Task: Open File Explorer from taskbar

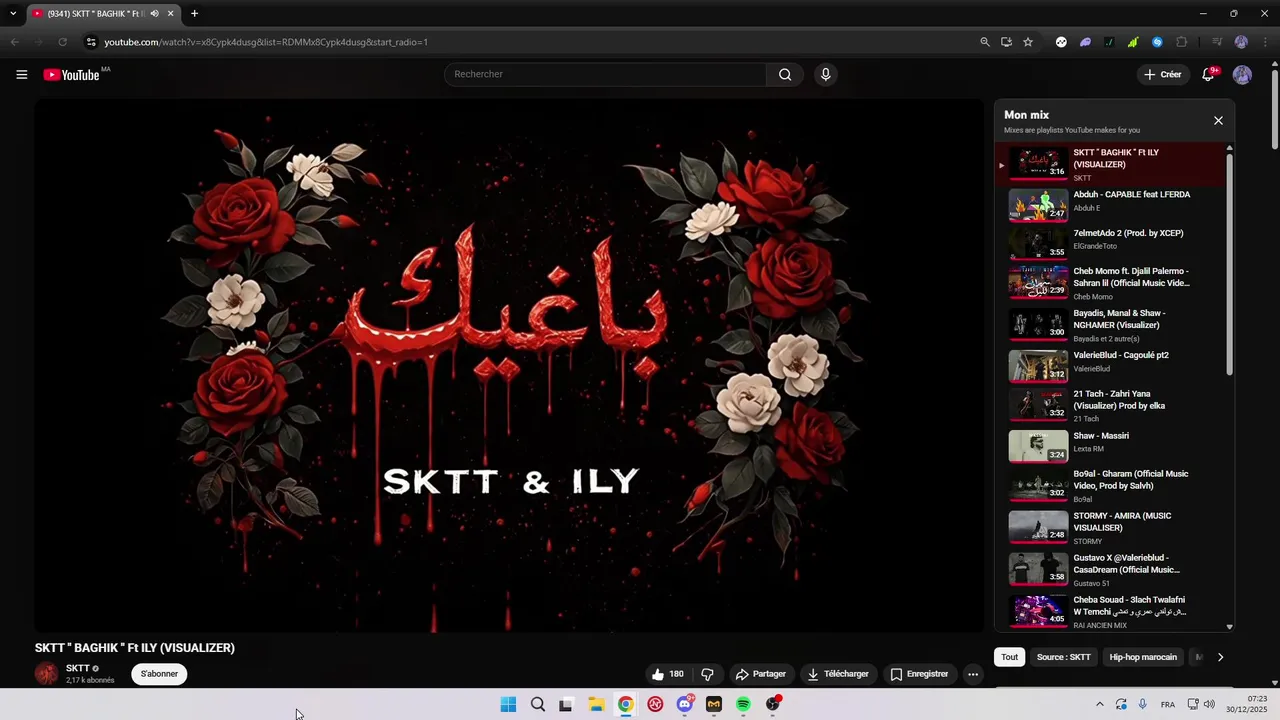Action: coord(596,704)
